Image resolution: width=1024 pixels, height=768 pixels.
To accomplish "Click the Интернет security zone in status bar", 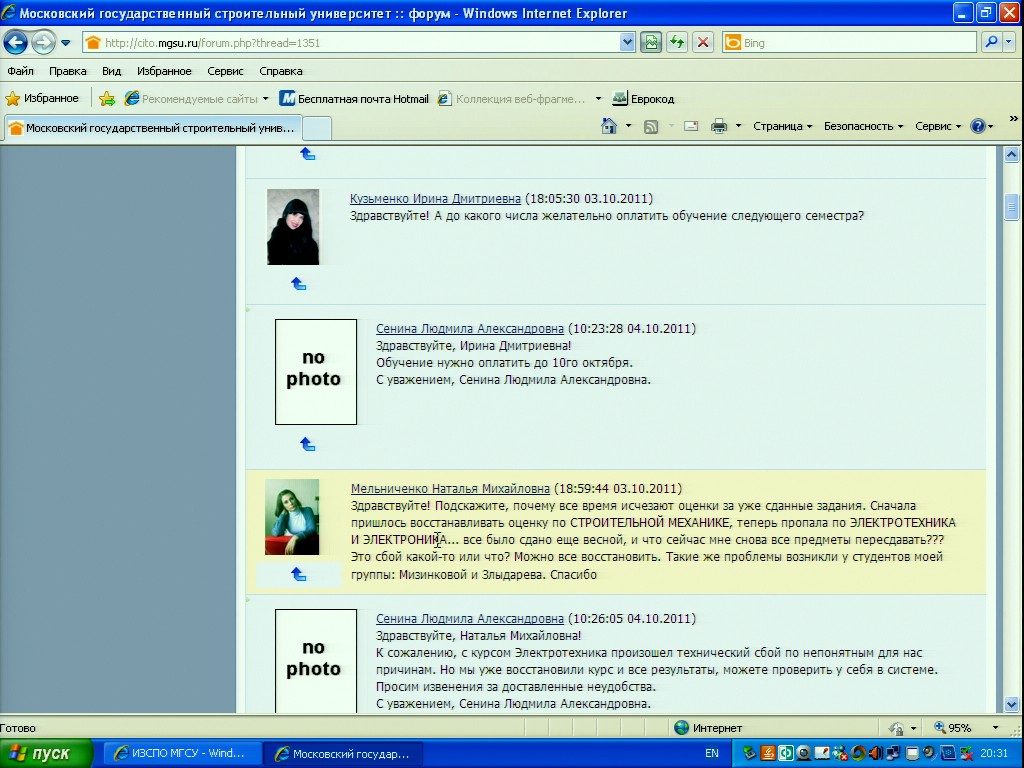I will coord(709,728).
